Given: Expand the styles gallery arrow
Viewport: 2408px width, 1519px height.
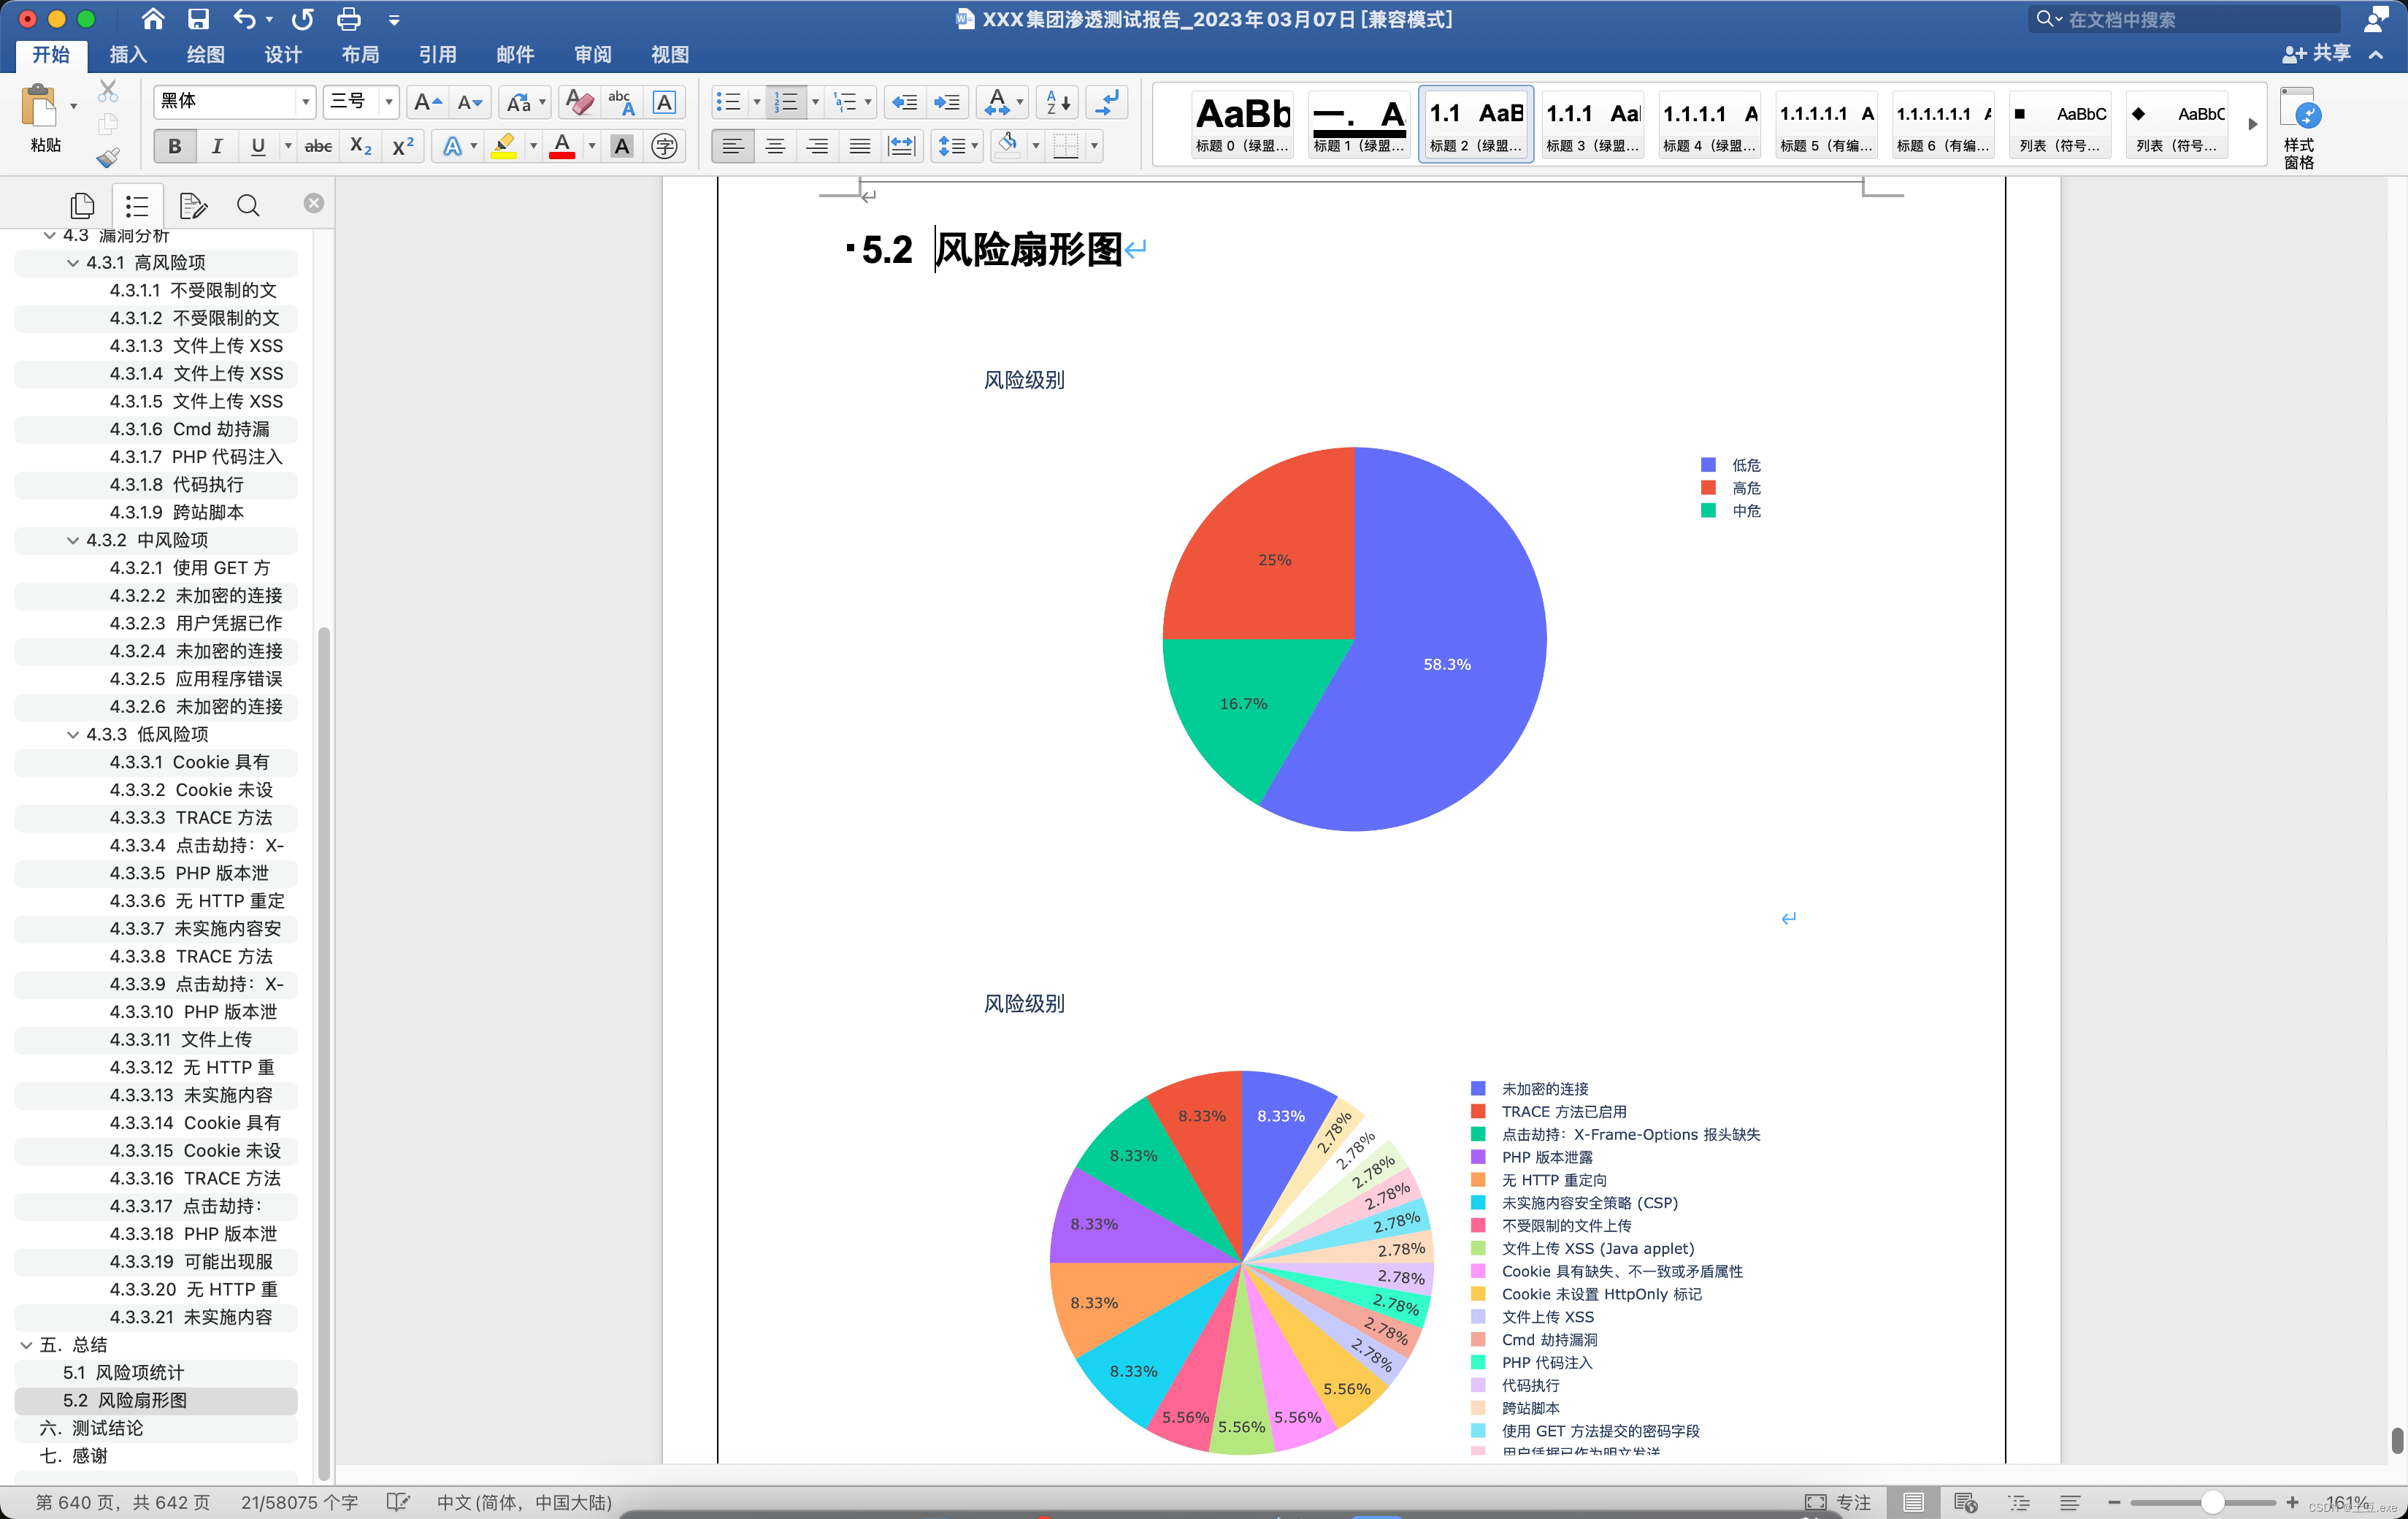Looking at the screenshot, I should pyautogui.click(x=2253, y=124).
